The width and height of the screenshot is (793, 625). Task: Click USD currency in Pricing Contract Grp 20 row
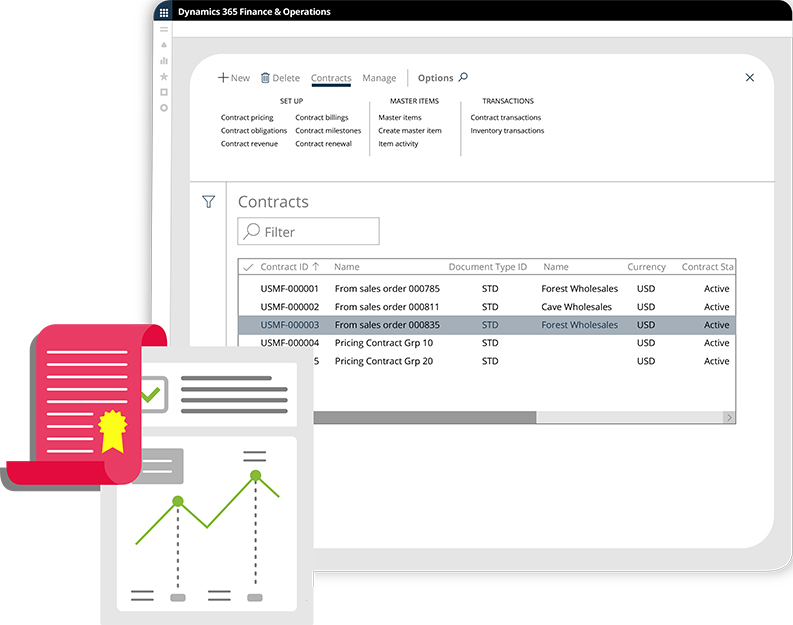(646, 361)
